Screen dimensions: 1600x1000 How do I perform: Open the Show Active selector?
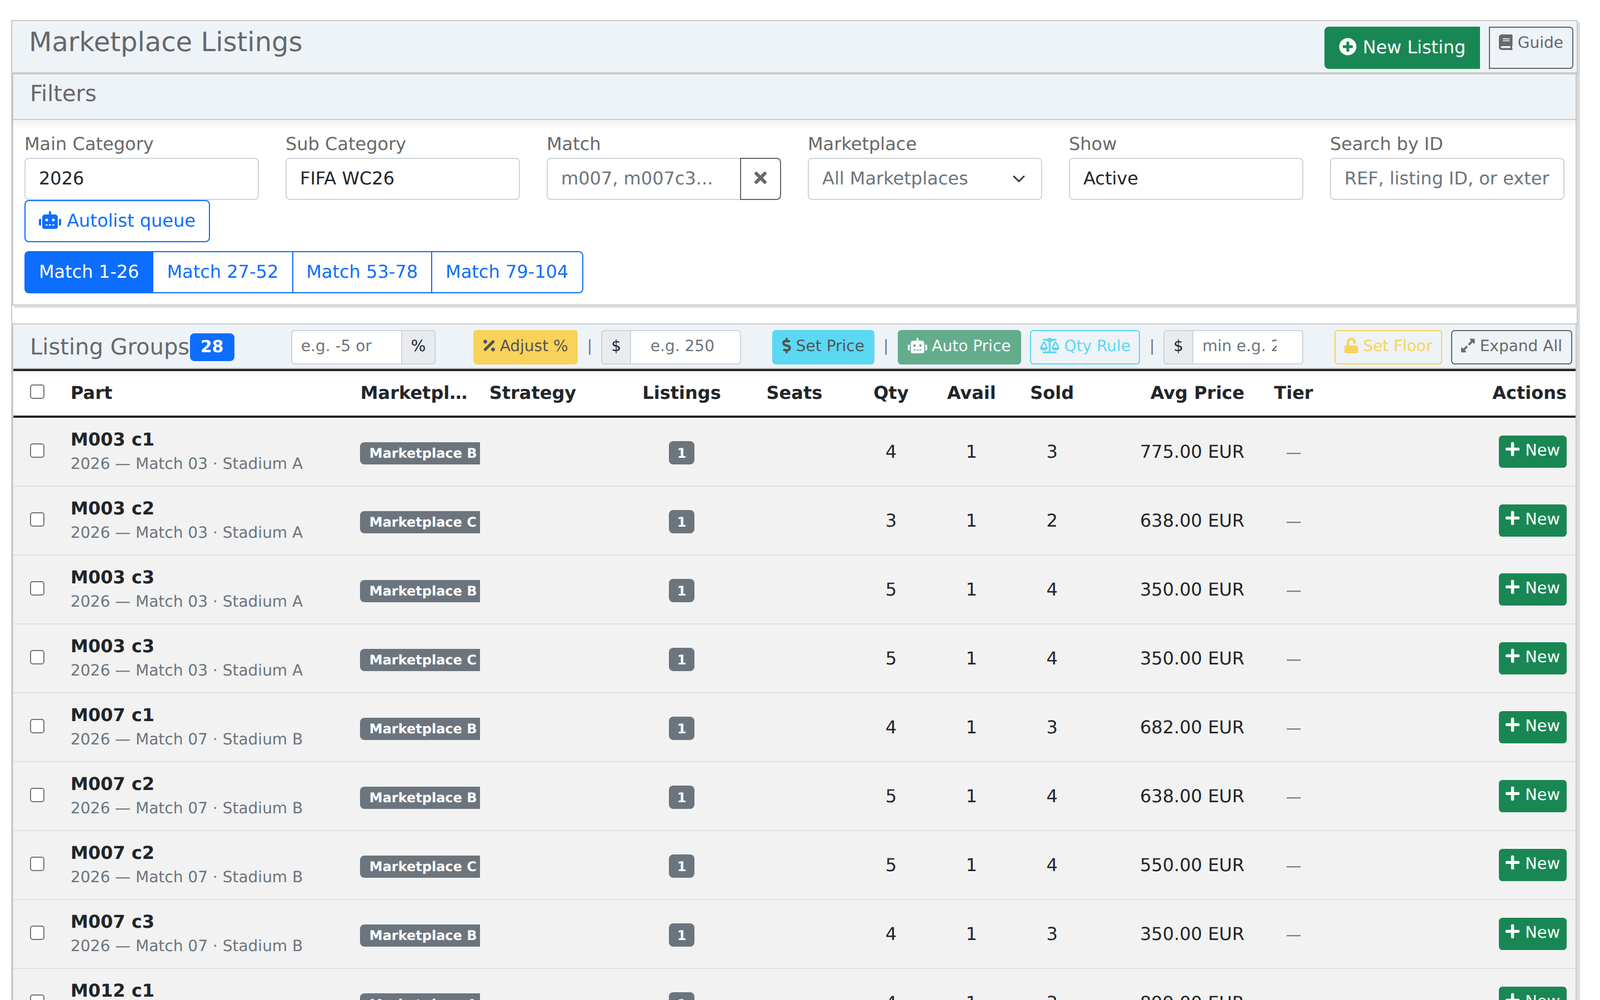tap(1185, 179)
